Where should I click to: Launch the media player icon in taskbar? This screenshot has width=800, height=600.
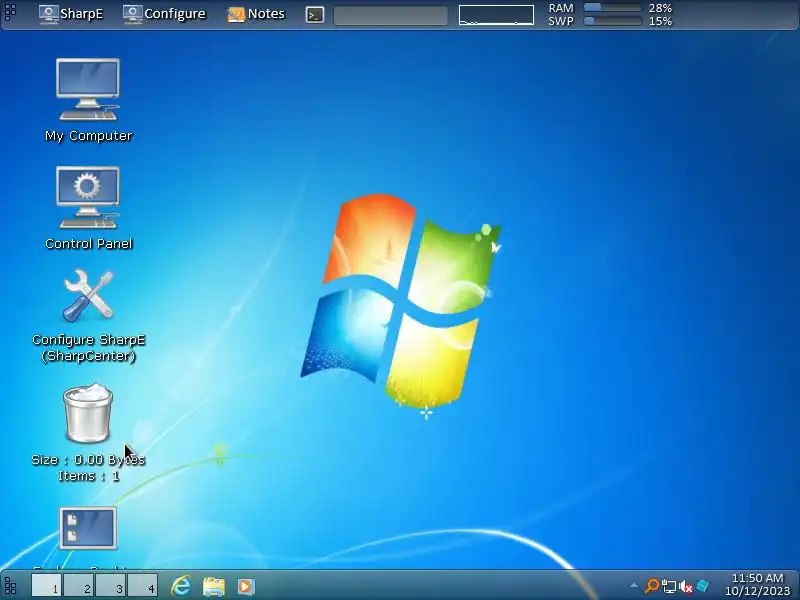tap(245, 586)
